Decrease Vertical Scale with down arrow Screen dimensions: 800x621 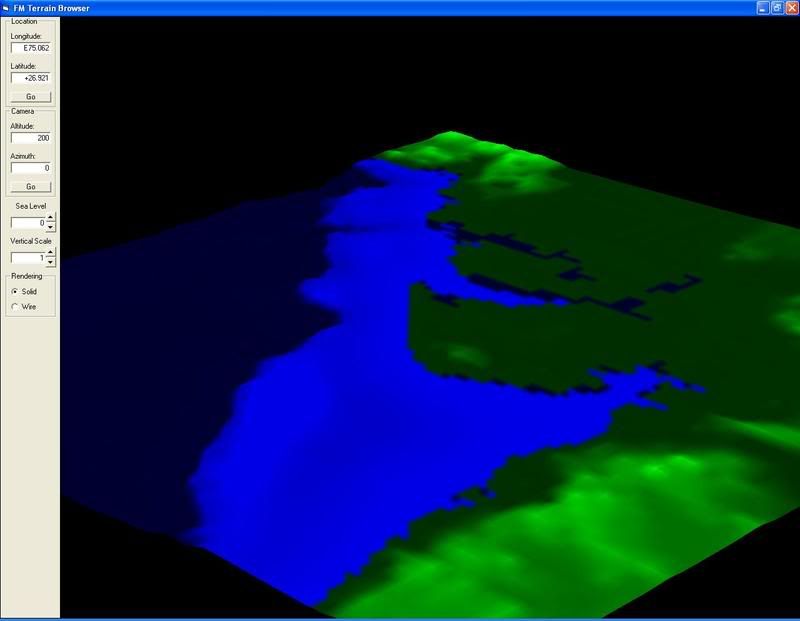(x=51, y=263)
